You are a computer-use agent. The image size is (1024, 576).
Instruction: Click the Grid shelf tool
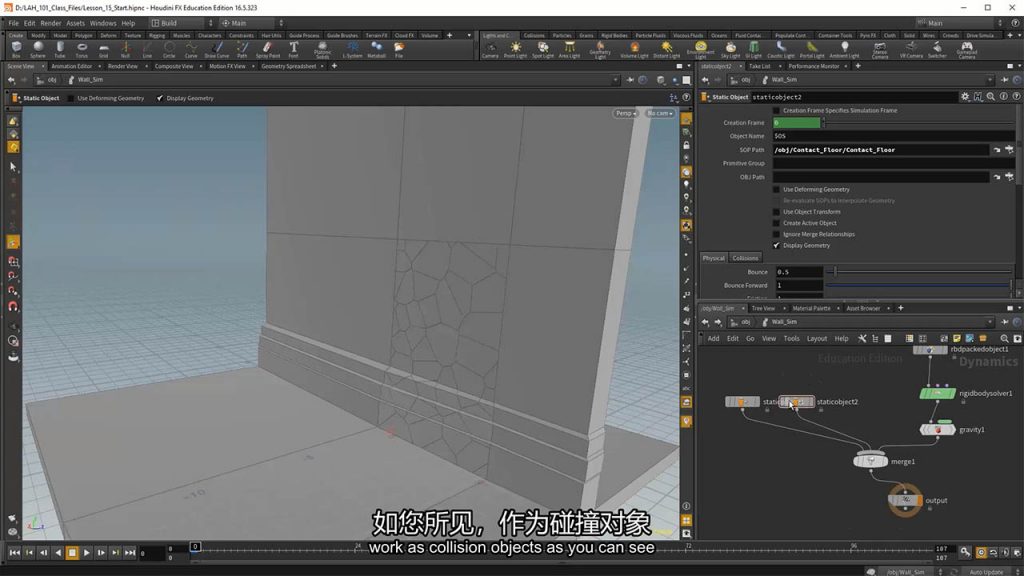pos(103,50)
